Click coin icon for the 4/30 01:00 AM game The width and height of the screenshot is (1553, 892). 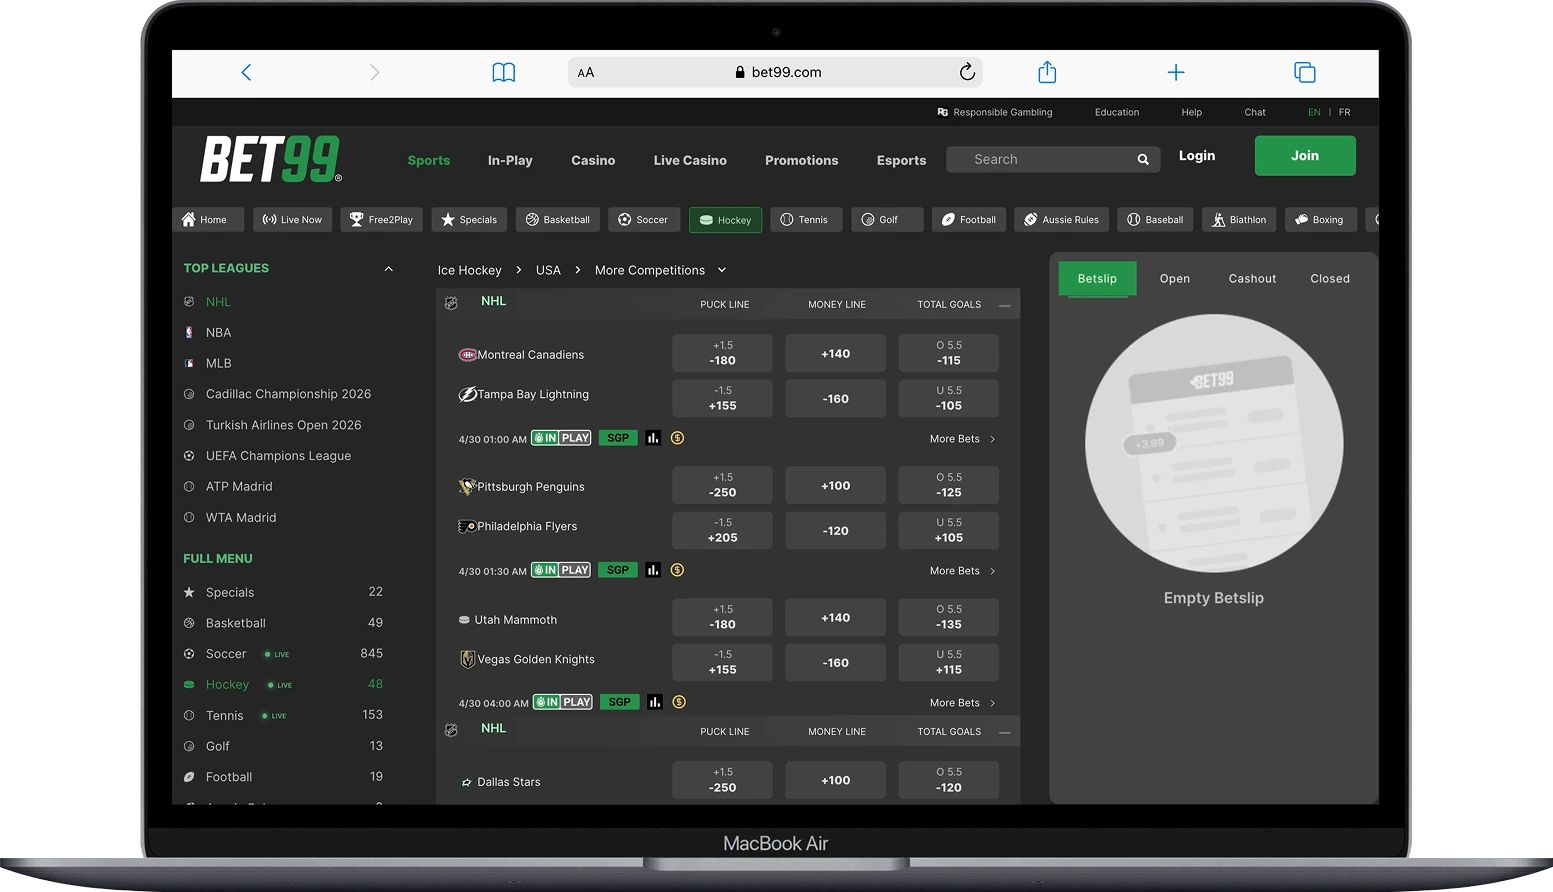pyautogui.click(x=677, y=438)
